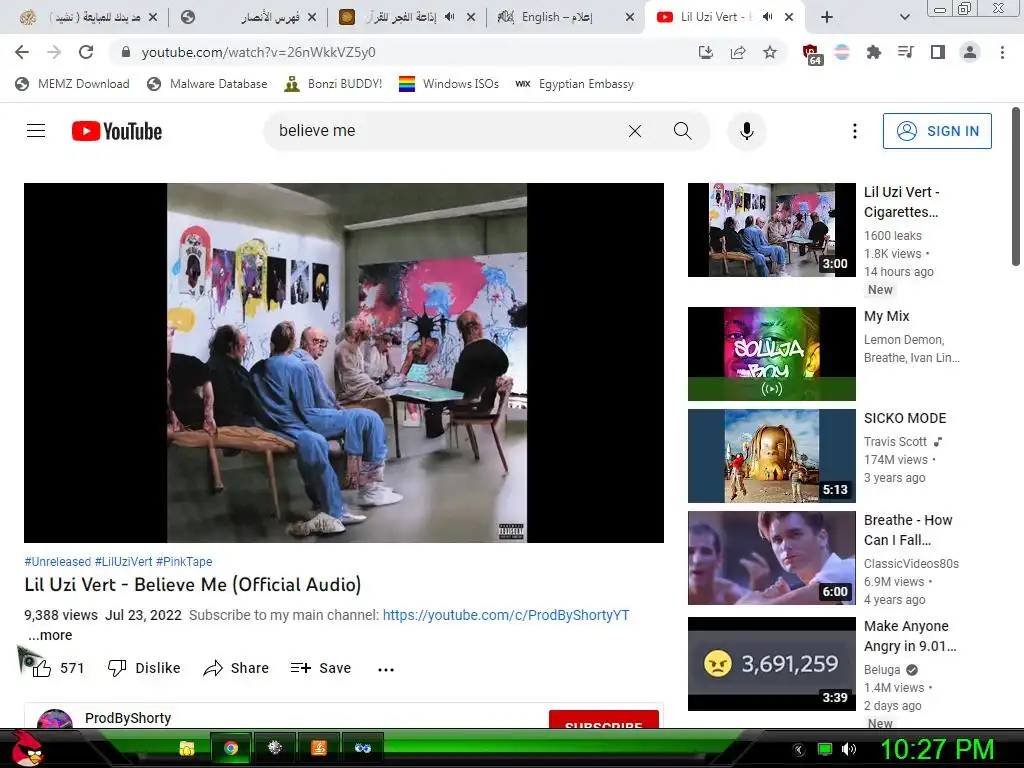This screenshot has width=1024, height=768.
Task: Open YouTube settings three-dot menu
Action: click(x=854, y=131)
